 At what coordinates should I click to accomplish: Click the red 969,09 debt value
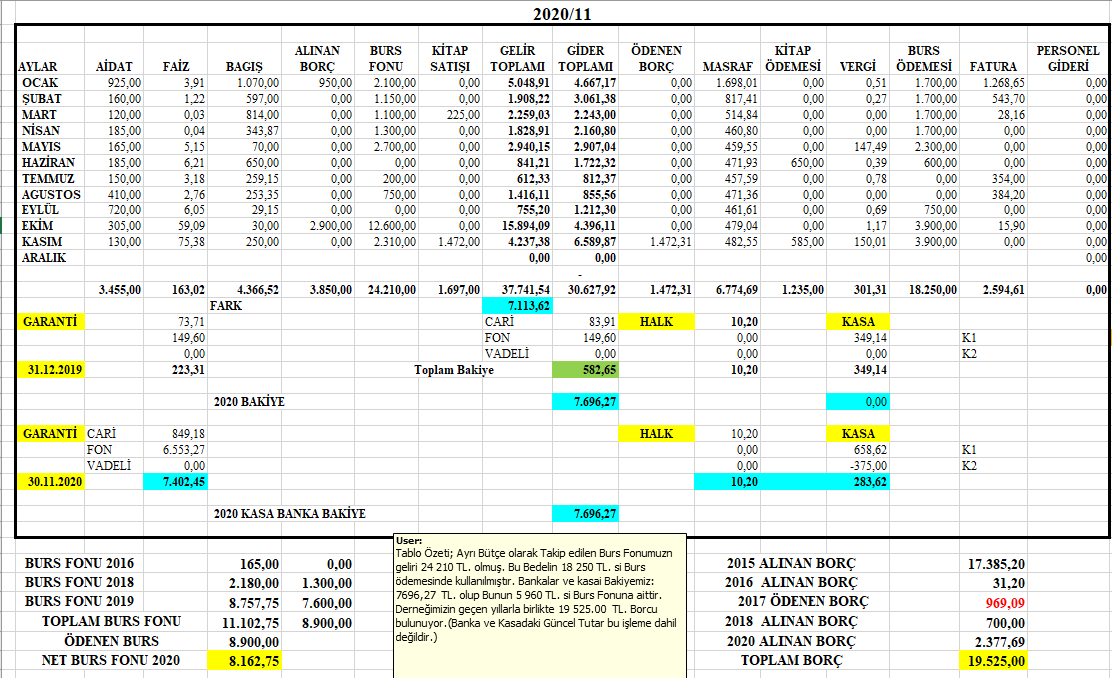(1005, 603)
